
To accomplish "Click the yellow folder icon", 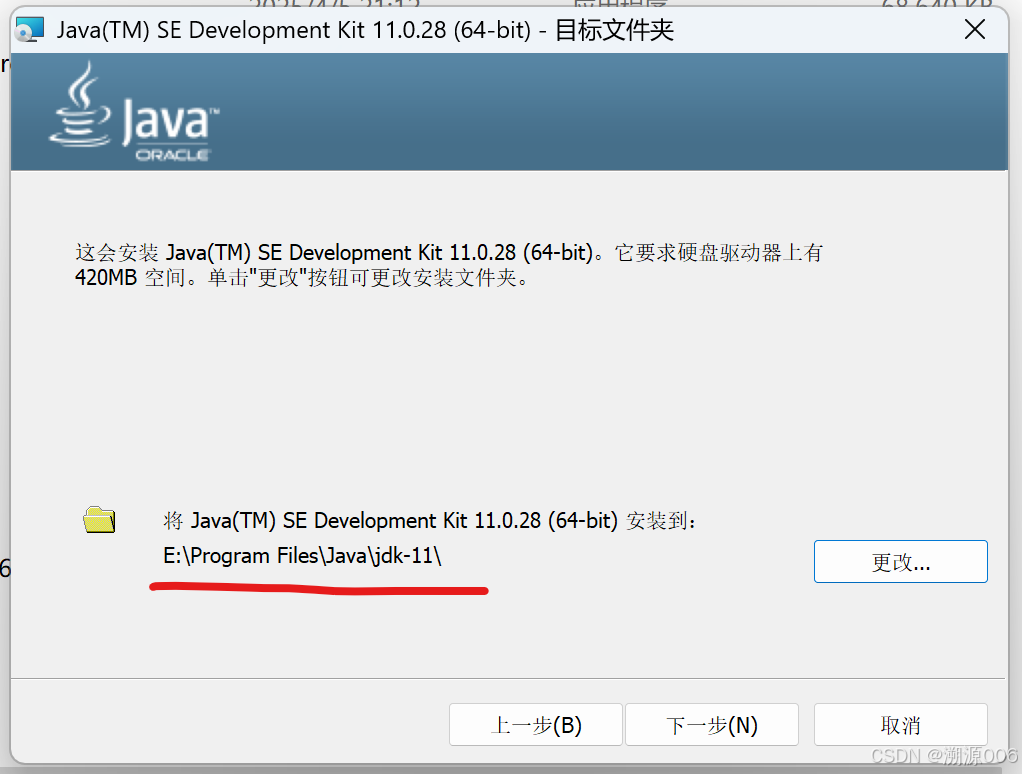I will point(99,520).
